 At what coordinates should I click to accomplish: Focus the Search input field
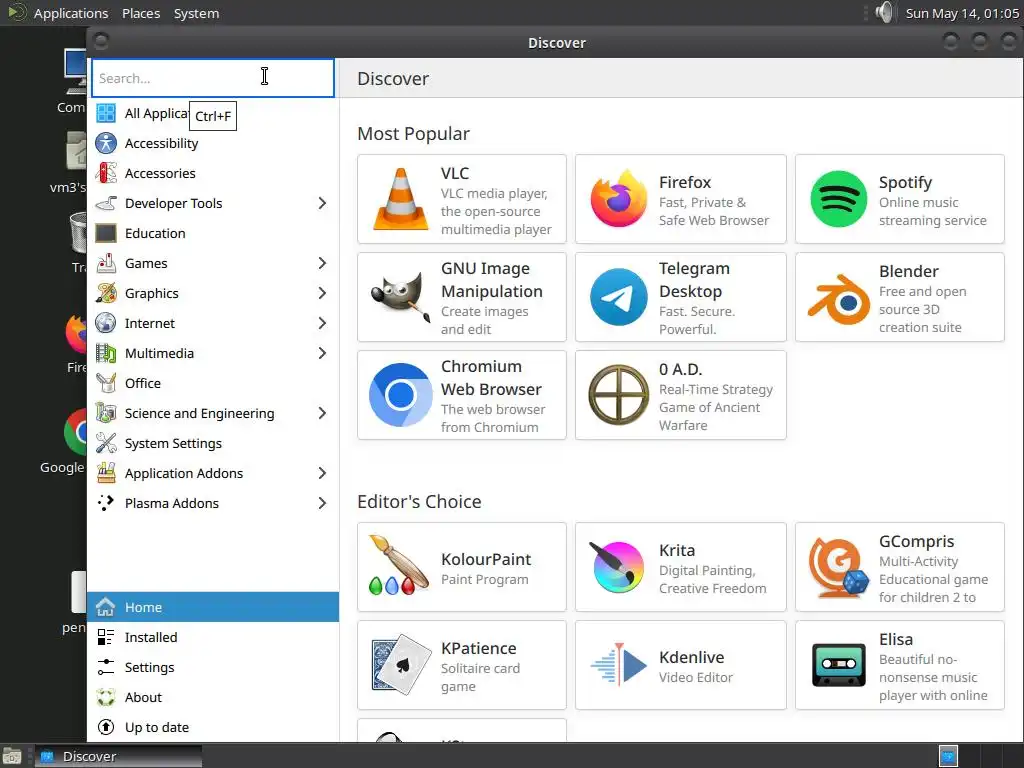213,78
